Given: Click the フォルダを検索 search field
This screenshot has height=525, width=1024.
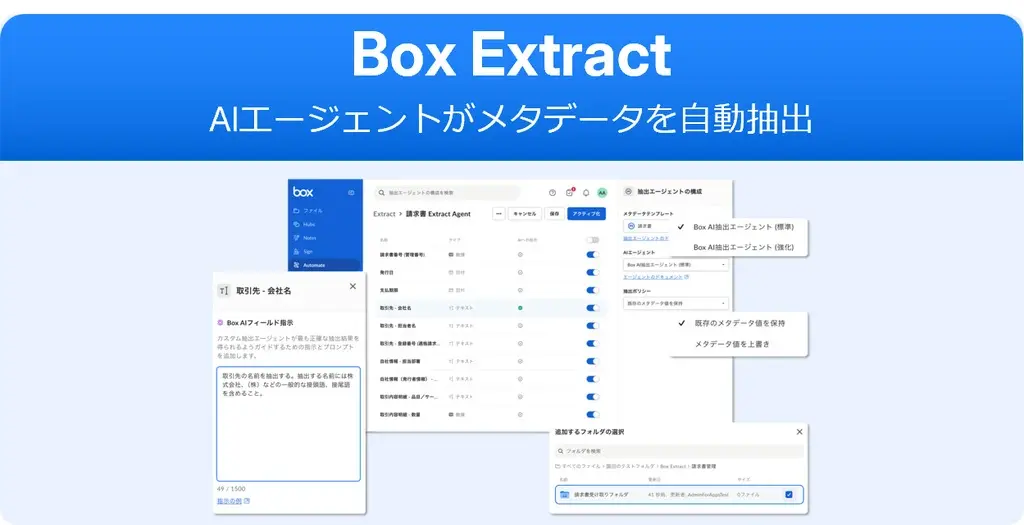Looking at the screenshot, I should coord(679,451).
